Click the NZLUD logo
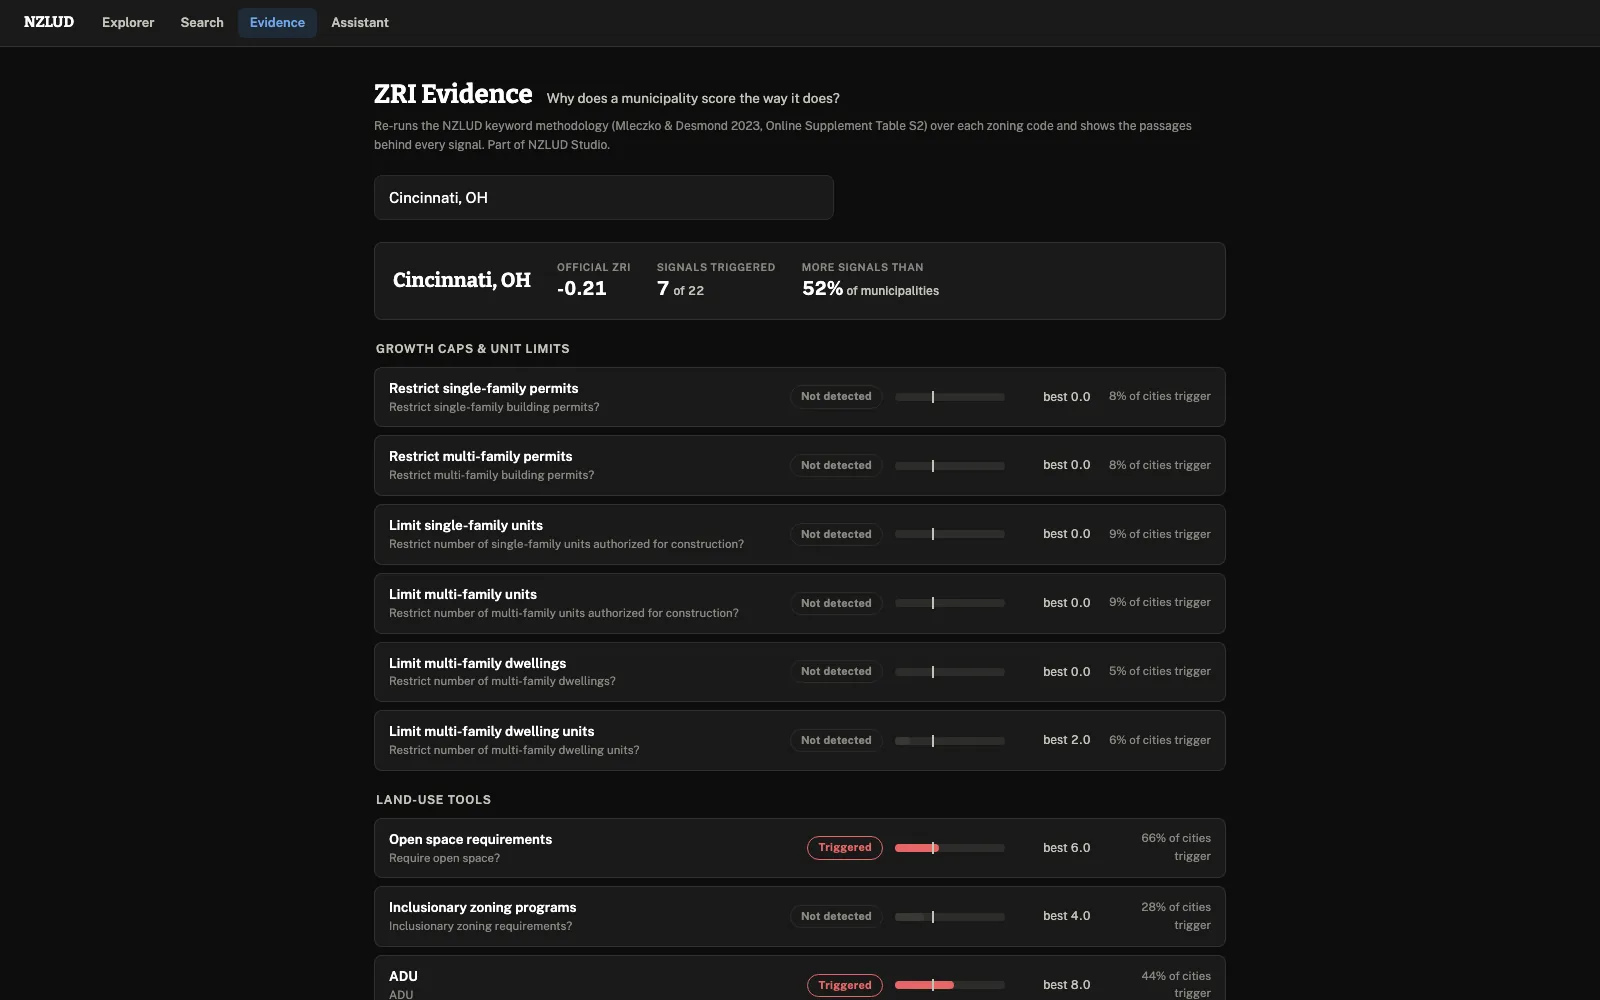The image size is (1600, 1000). coord(49,22)
